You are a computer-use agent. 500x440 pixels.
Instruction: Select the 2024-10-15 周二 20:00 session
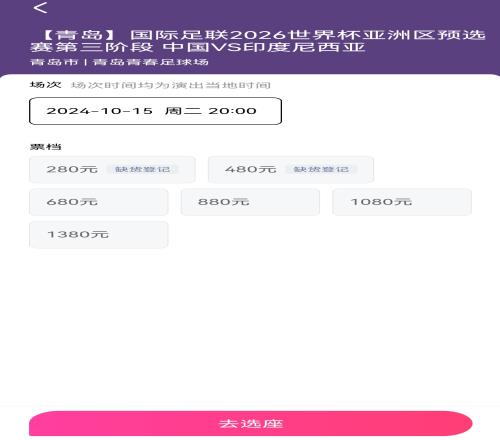155,111
